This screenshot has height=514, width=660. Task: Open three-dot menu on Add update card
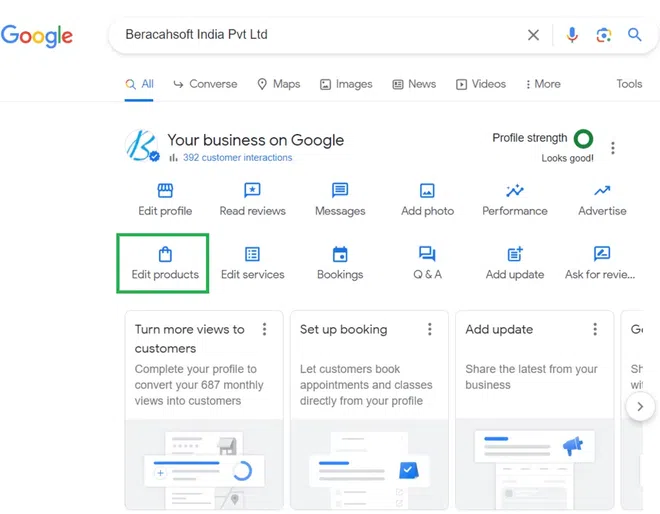[595, 329]
